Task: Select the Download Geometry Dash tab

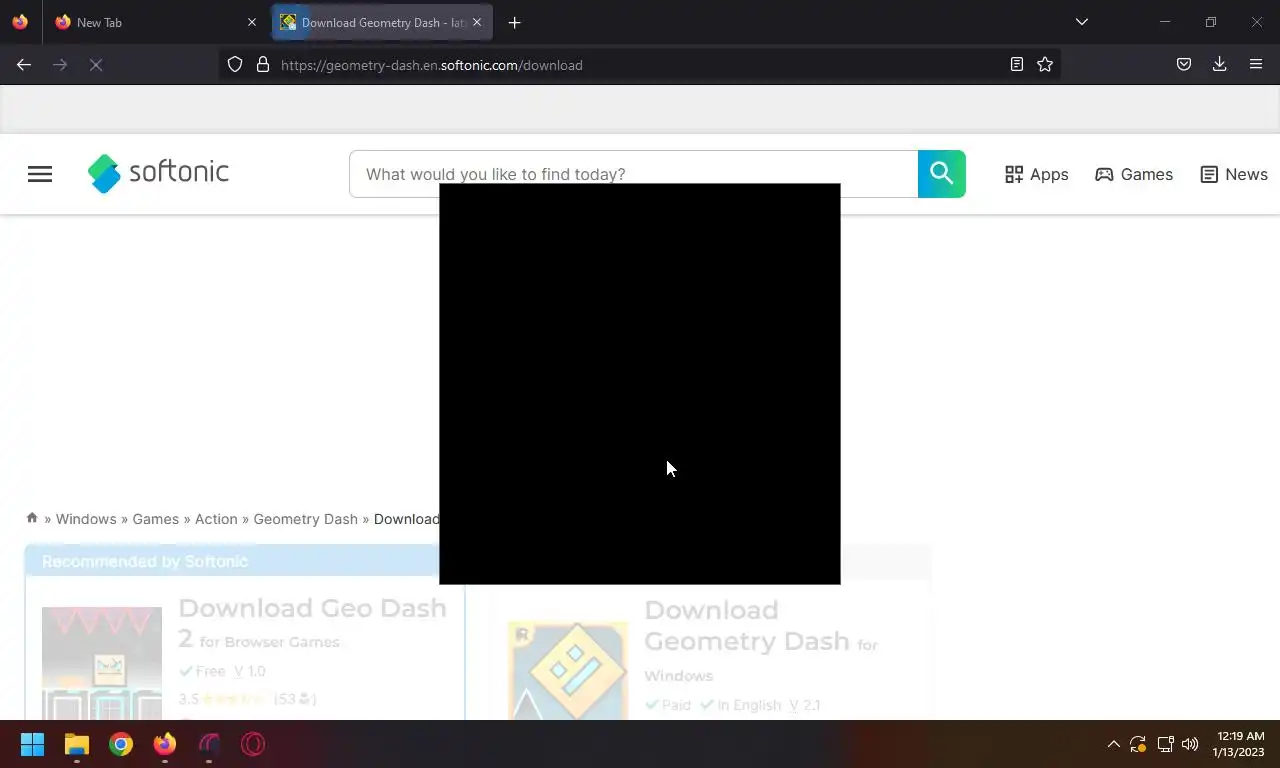Action: [x=382, y=22]
